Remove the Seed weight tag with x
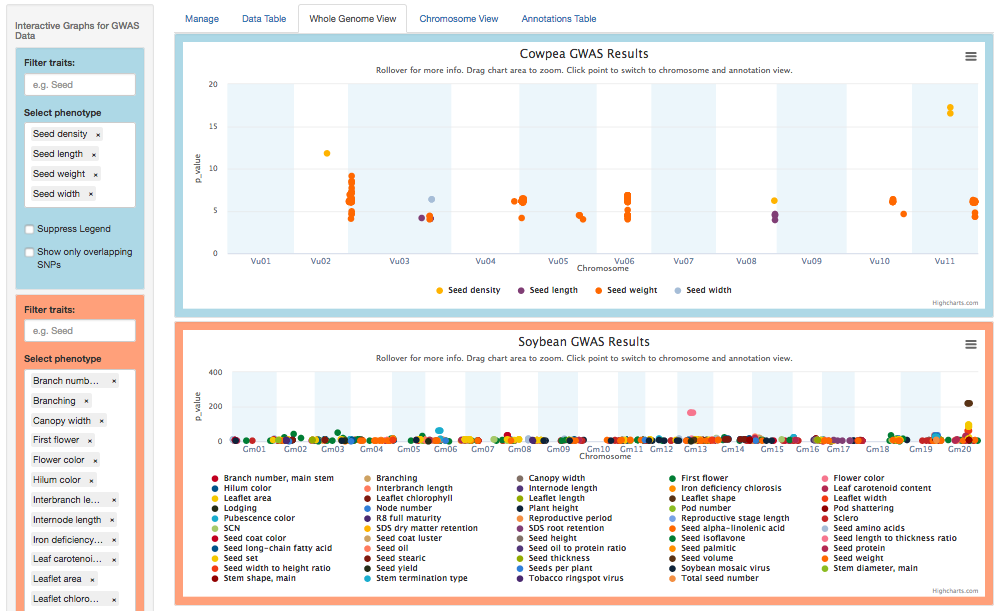 click(96, 175)
